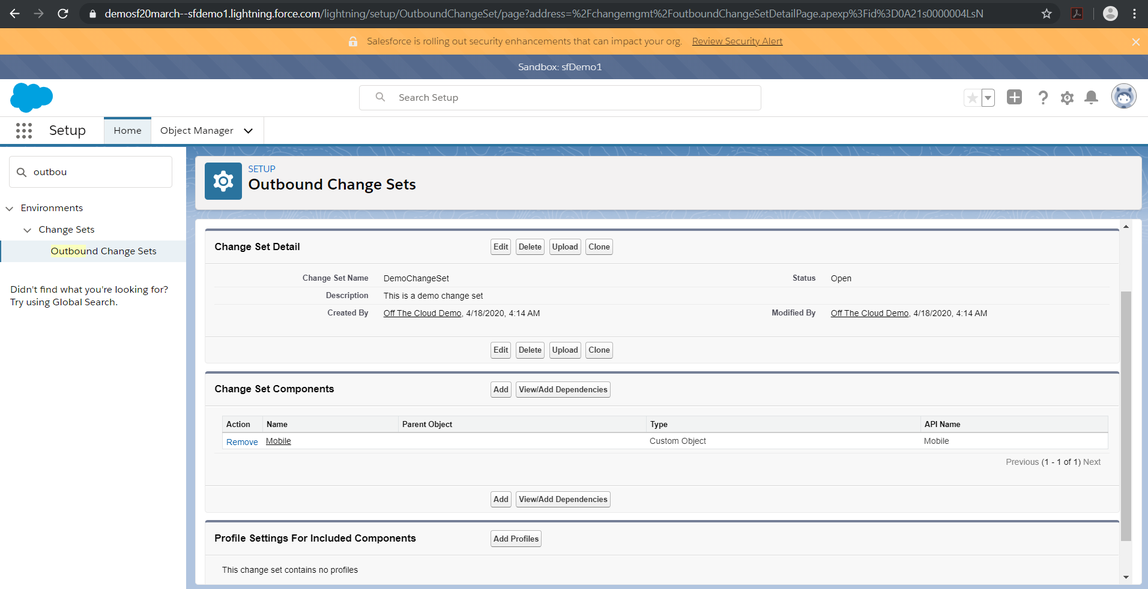Open the browser profile avatar icon
Screen dimensions: 1148x589
coord(1110,13)
